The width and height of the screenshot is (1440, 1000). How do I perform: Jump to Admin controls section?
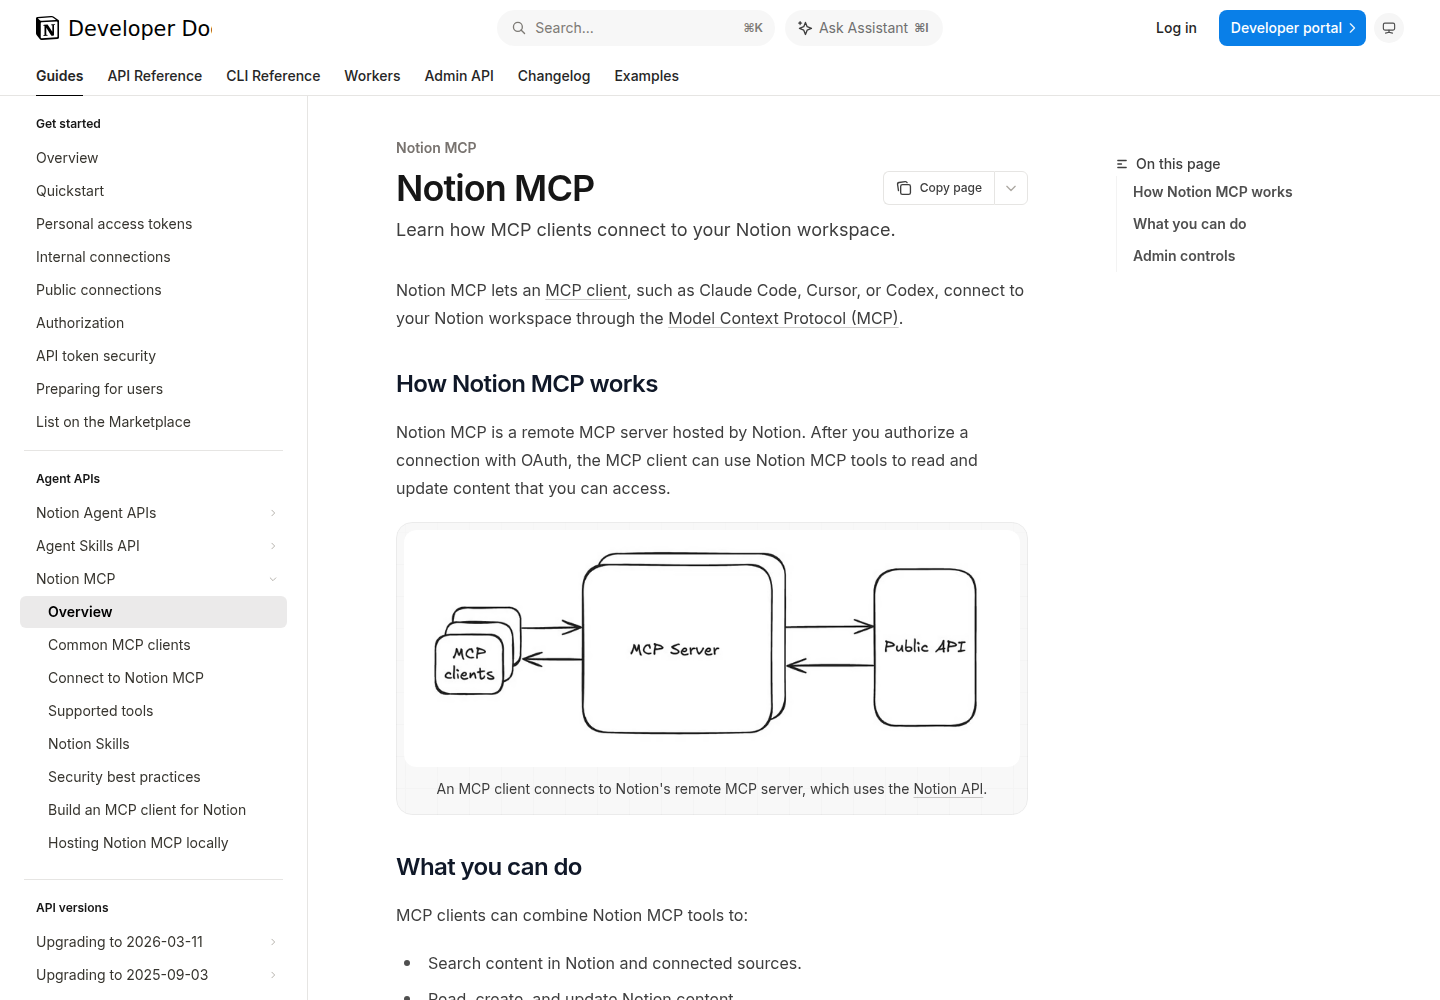click(x=1184, y=256)
